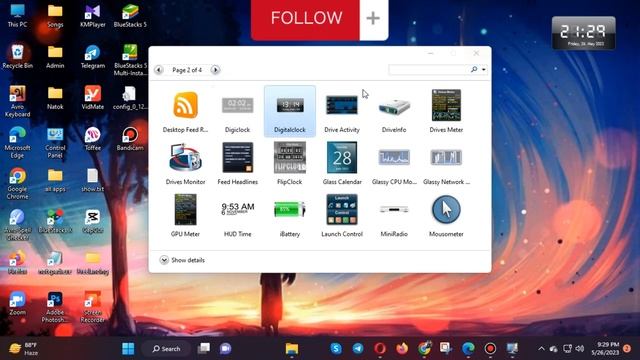Screen dimensions: 640x360
Task: Click the gadget search magnifier icon
Action: pos(474,69)
